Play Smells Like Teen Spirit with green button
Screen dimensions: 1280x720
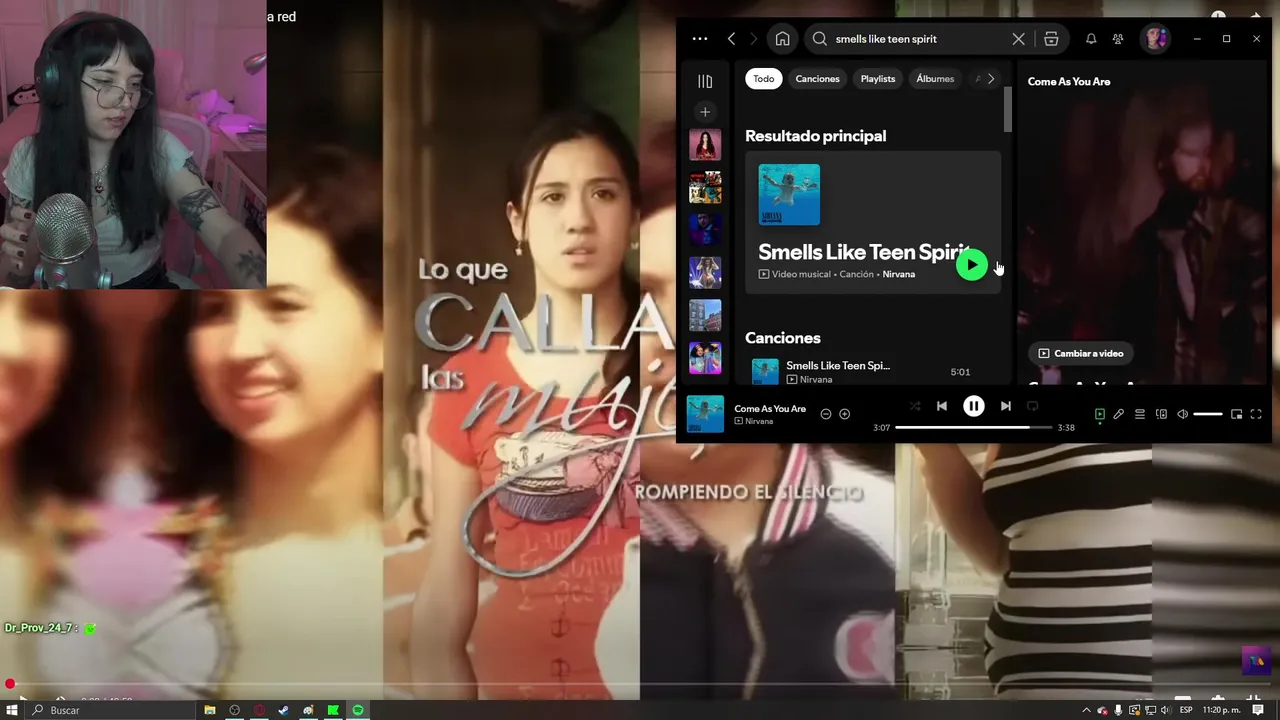click(971, 265)
